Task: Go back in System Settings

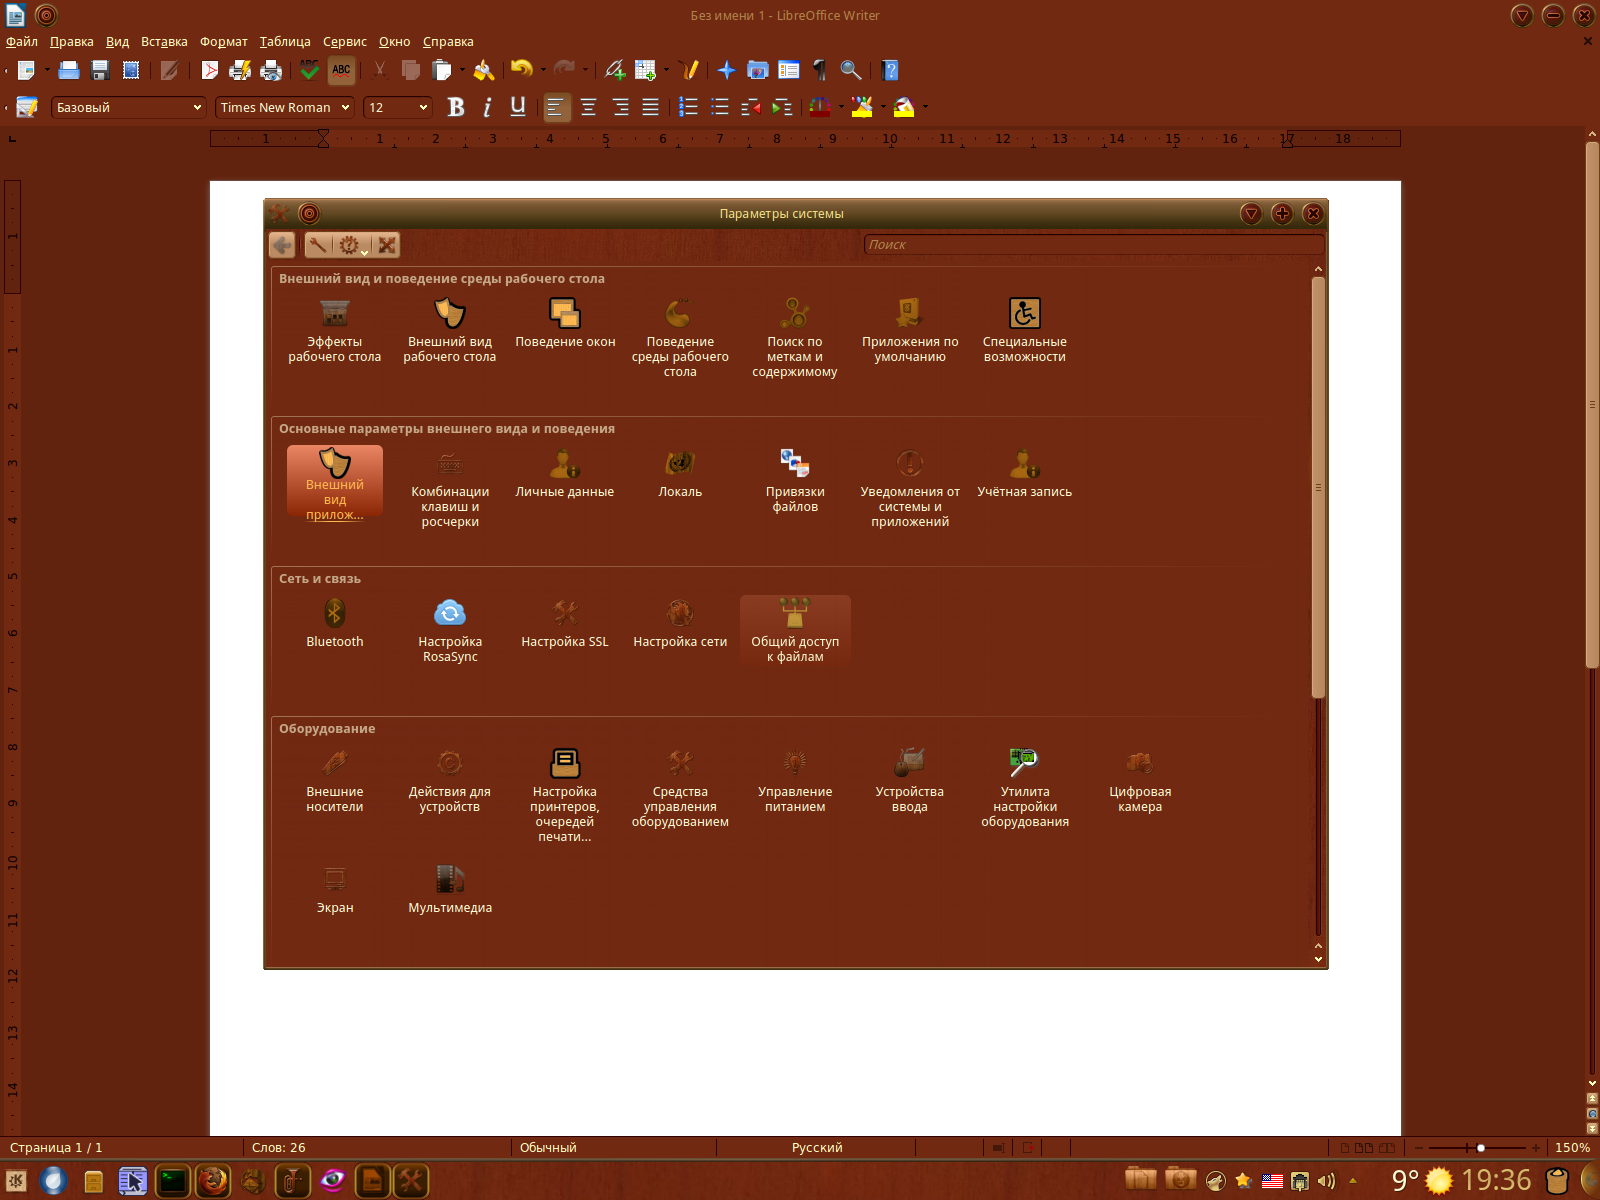Action: (282, 245)
